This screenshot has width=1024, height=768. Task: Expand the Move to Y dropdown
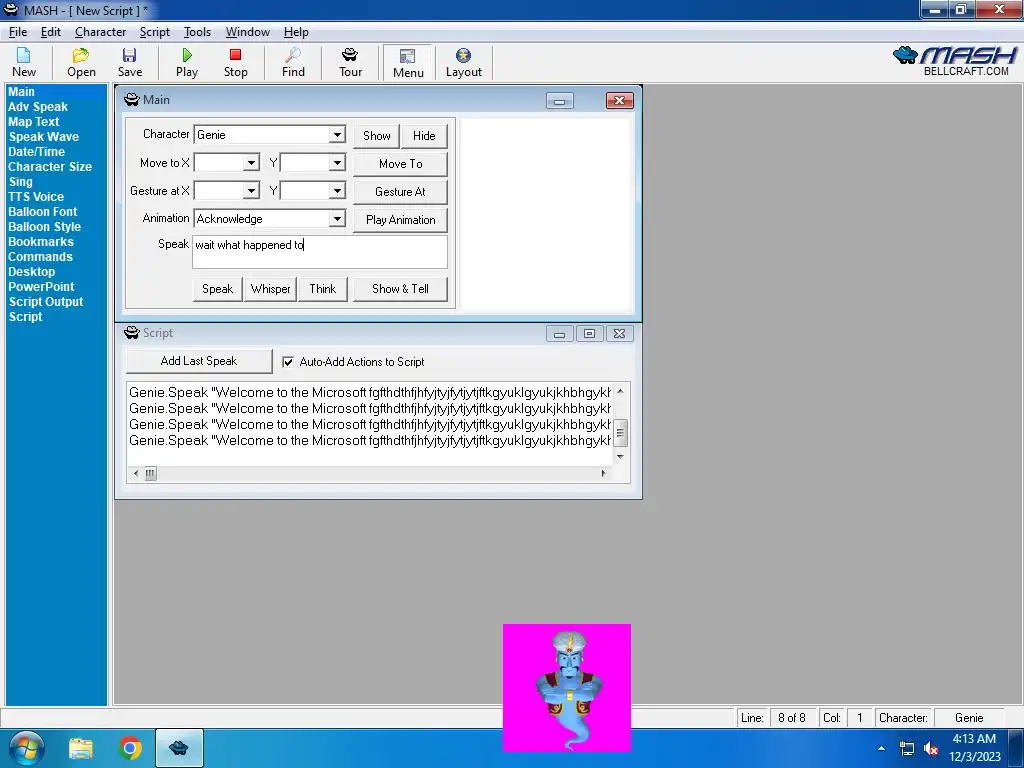point(337,163)
